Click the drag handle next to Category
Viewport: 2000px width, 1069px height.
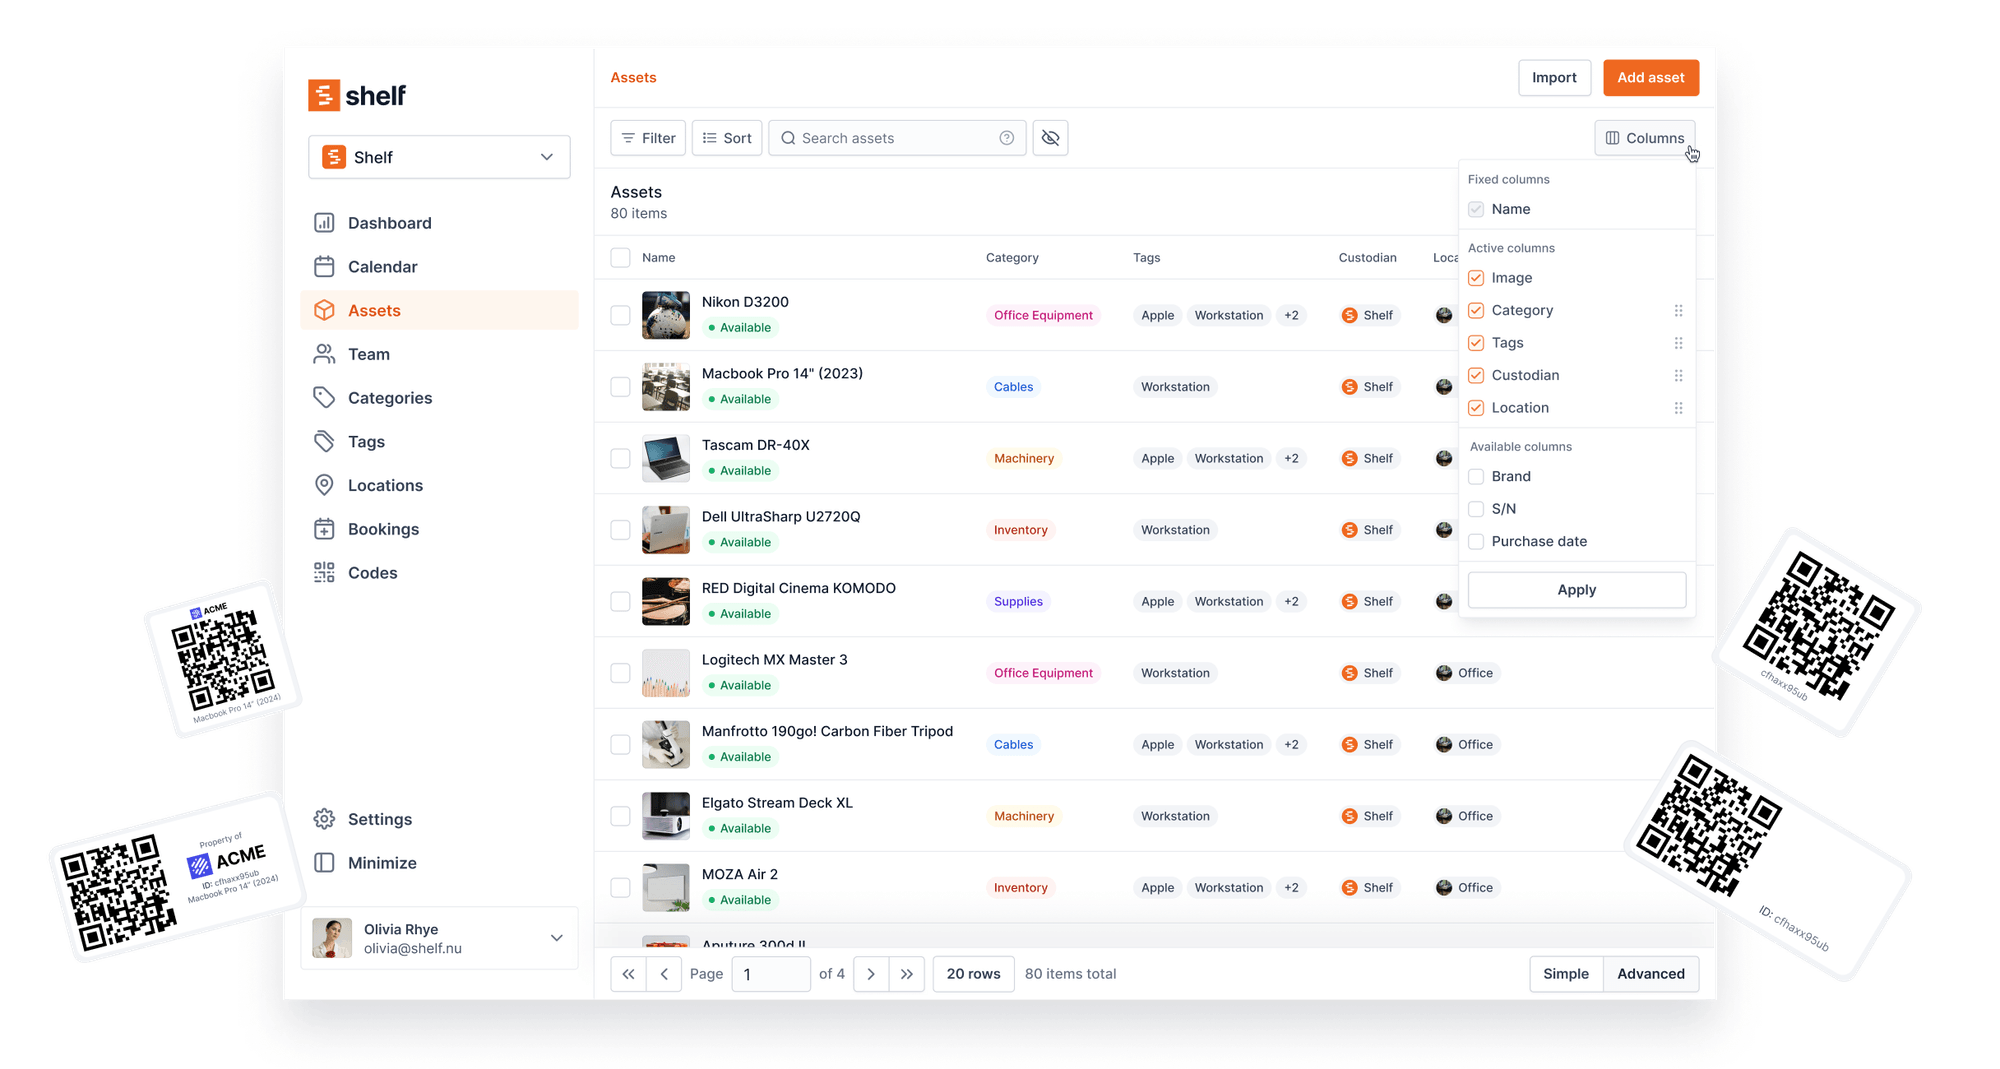point(1678,310)
